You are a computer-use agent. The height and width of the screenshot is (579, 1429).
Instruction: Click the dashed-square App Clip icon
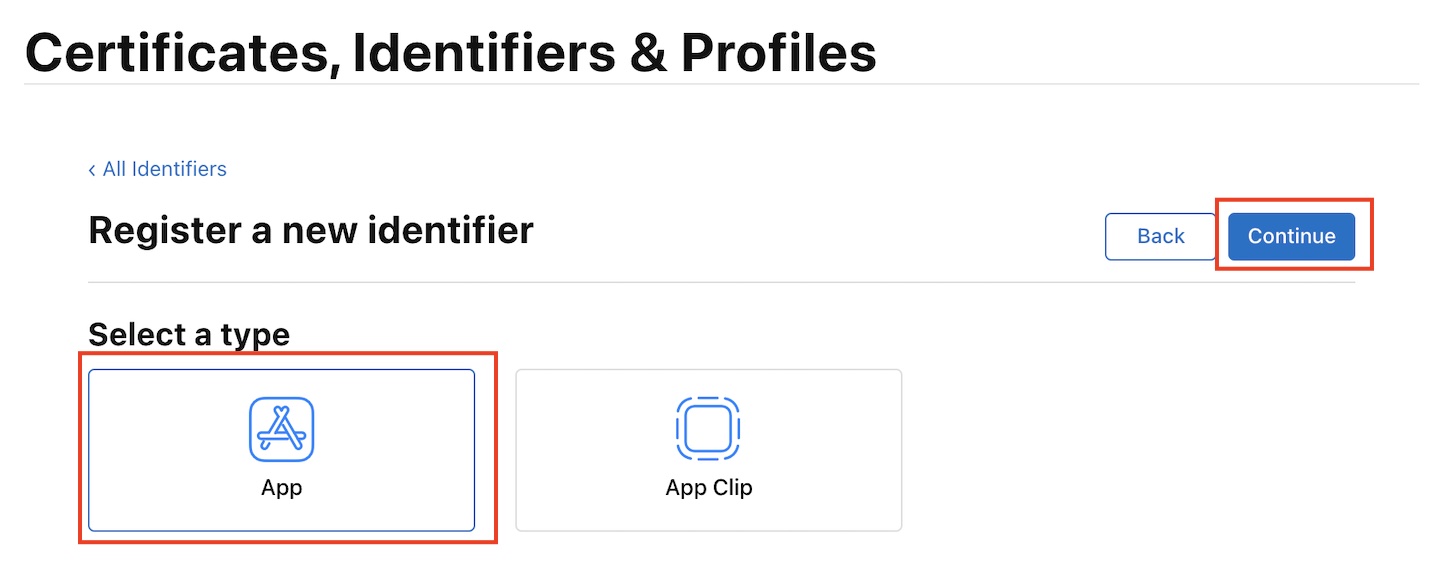[x=708, y=430]
